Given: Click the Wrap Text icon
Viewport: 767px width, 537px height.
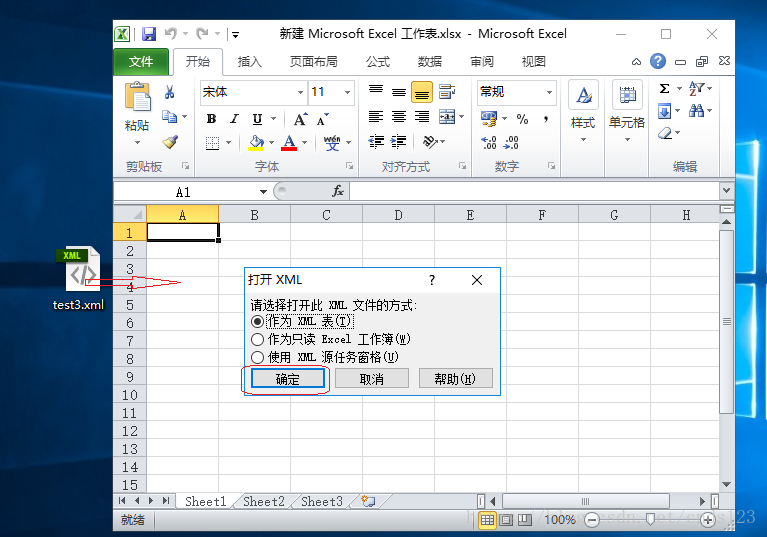Looking at the screenshot, I should (447, 91).
